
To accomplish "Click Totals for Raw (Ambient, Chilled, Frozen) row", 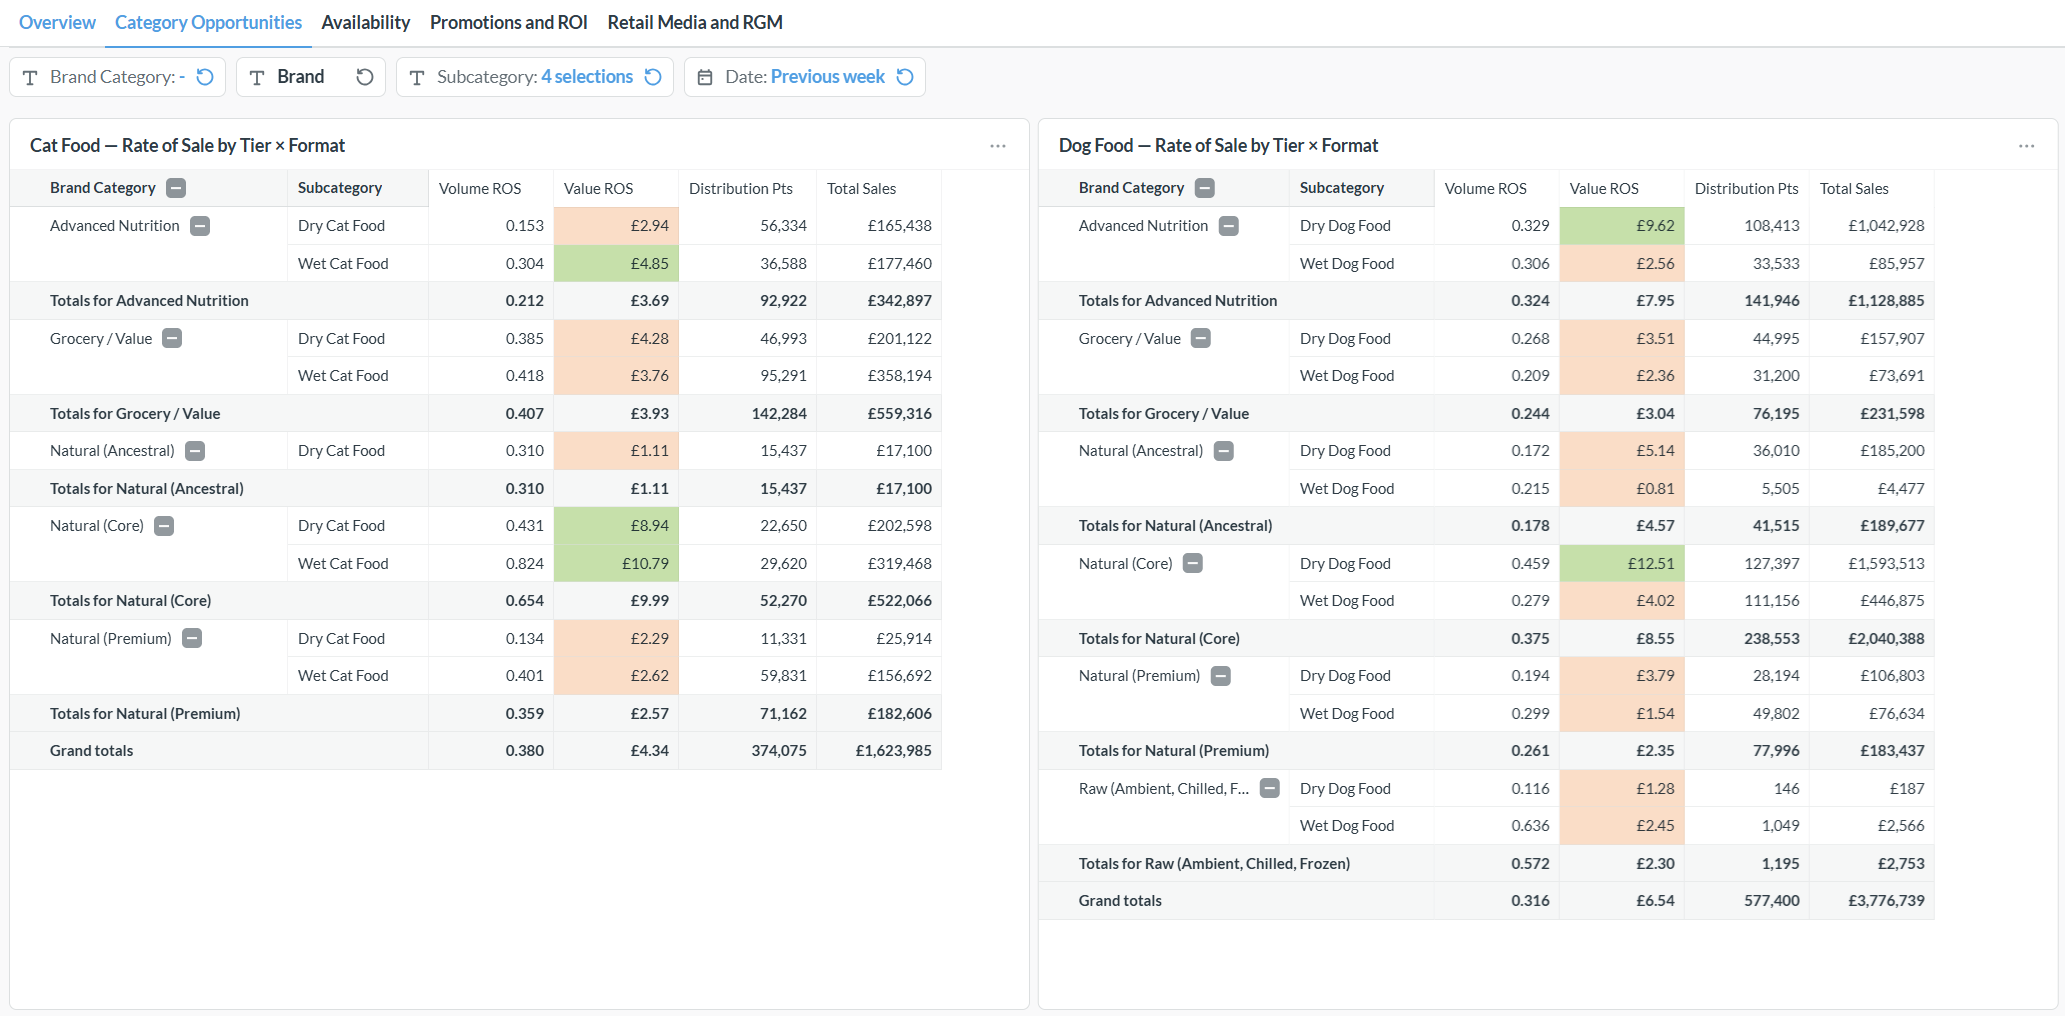I will coord(1486,863).
